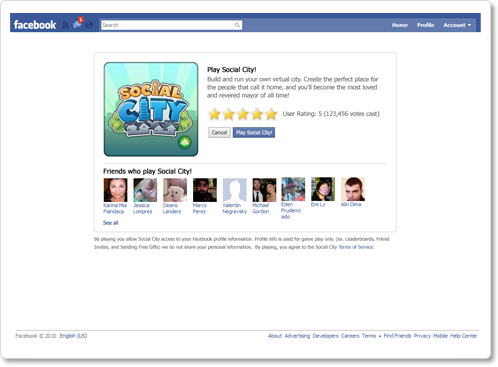Viewport: 498px width, 367px height.
Task: Click the search magnifier icon
Action: [x=237, y=25]
